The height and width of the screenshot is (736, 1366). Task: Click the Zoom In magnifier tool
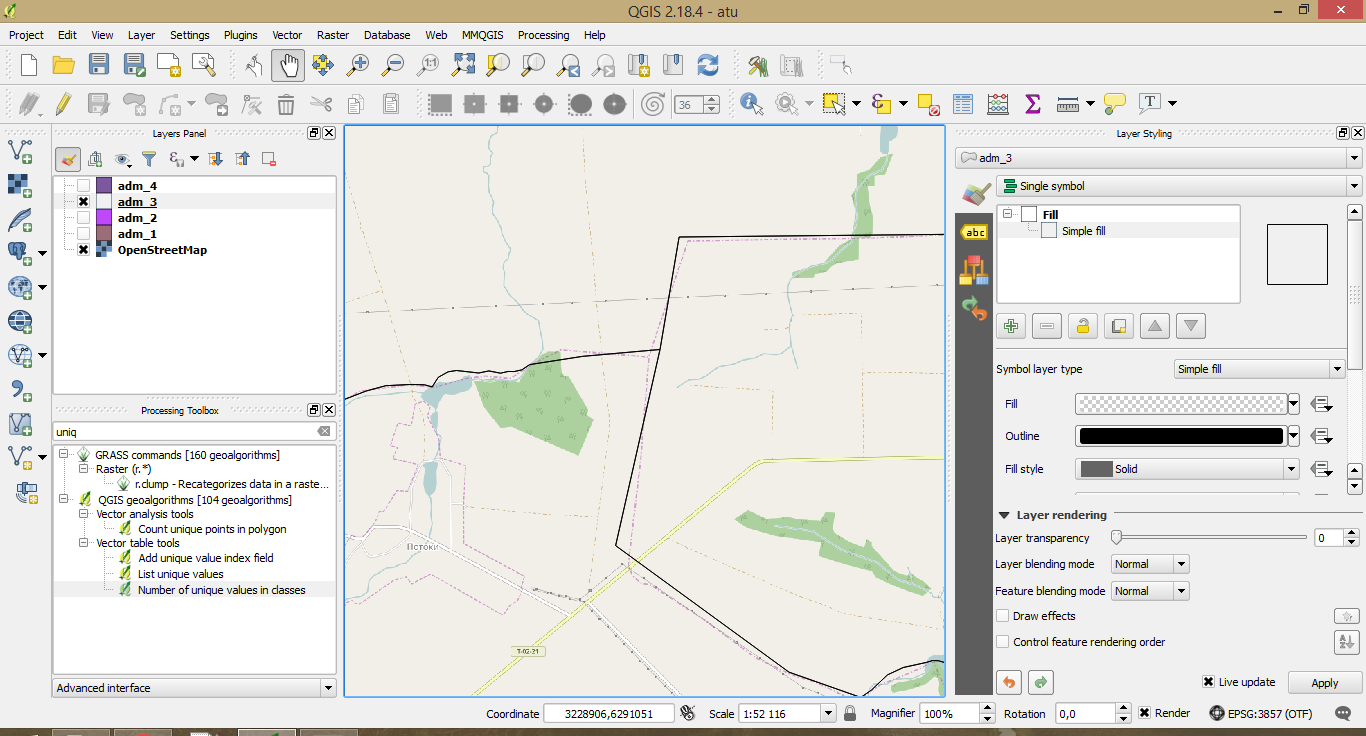pos(357,66)
